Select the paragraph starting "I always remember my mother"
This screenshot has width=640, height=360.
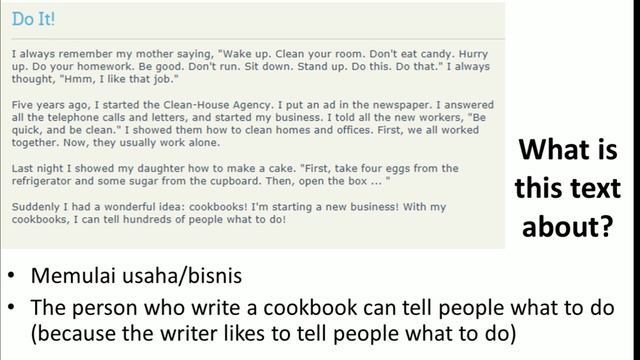tap(251, 67)
